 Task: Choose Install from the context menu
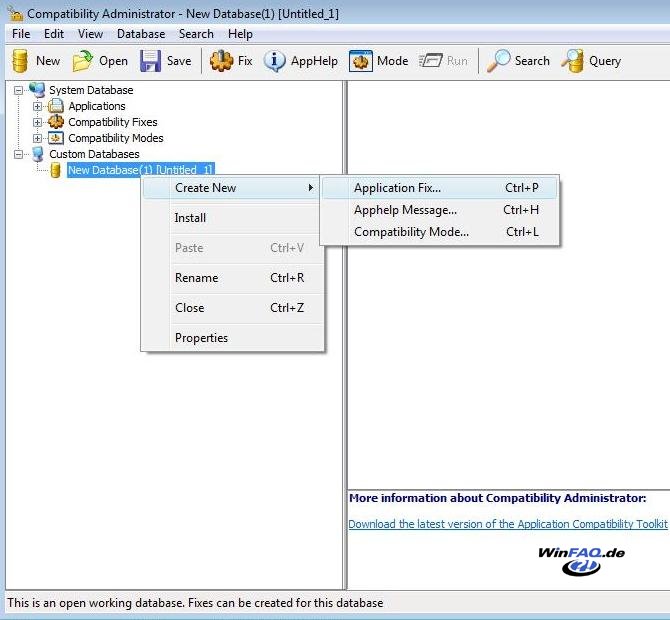click(x=231, y=218)
